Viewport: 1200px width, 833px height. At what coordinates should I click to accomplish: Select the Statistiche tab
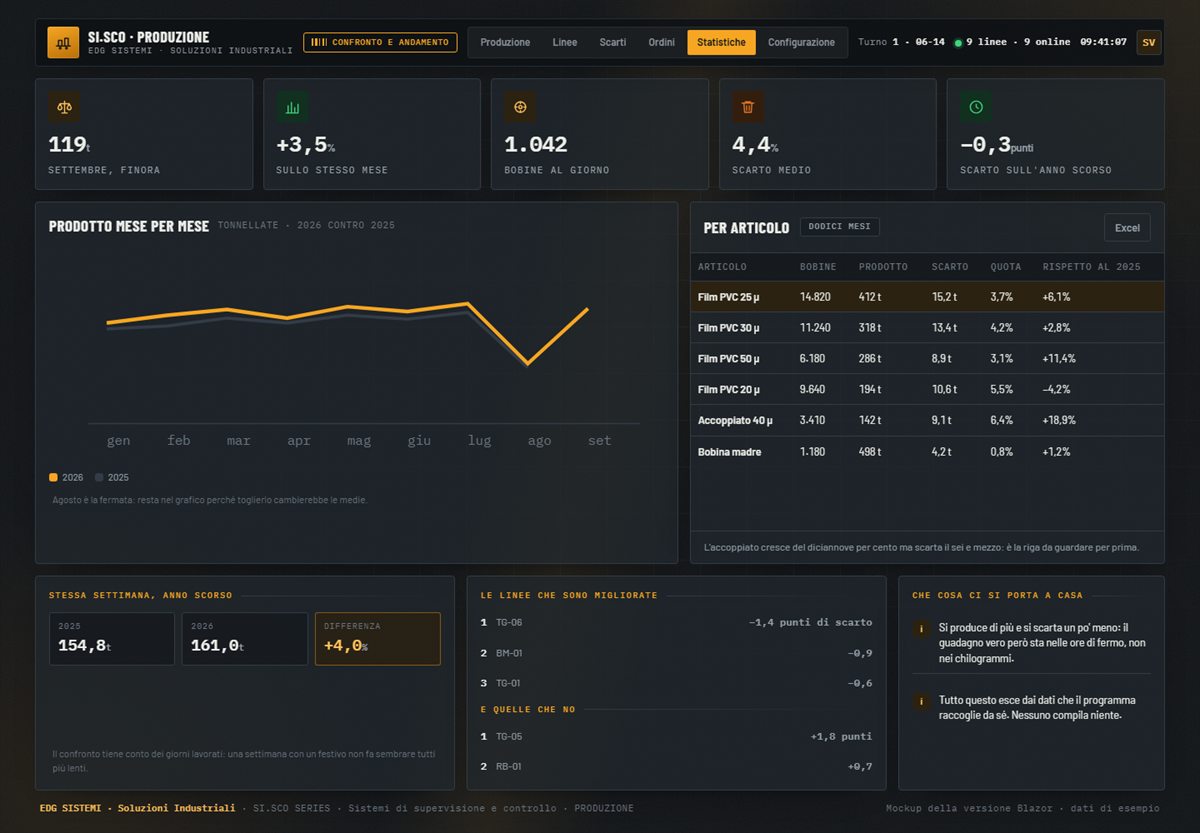(721, 43)
